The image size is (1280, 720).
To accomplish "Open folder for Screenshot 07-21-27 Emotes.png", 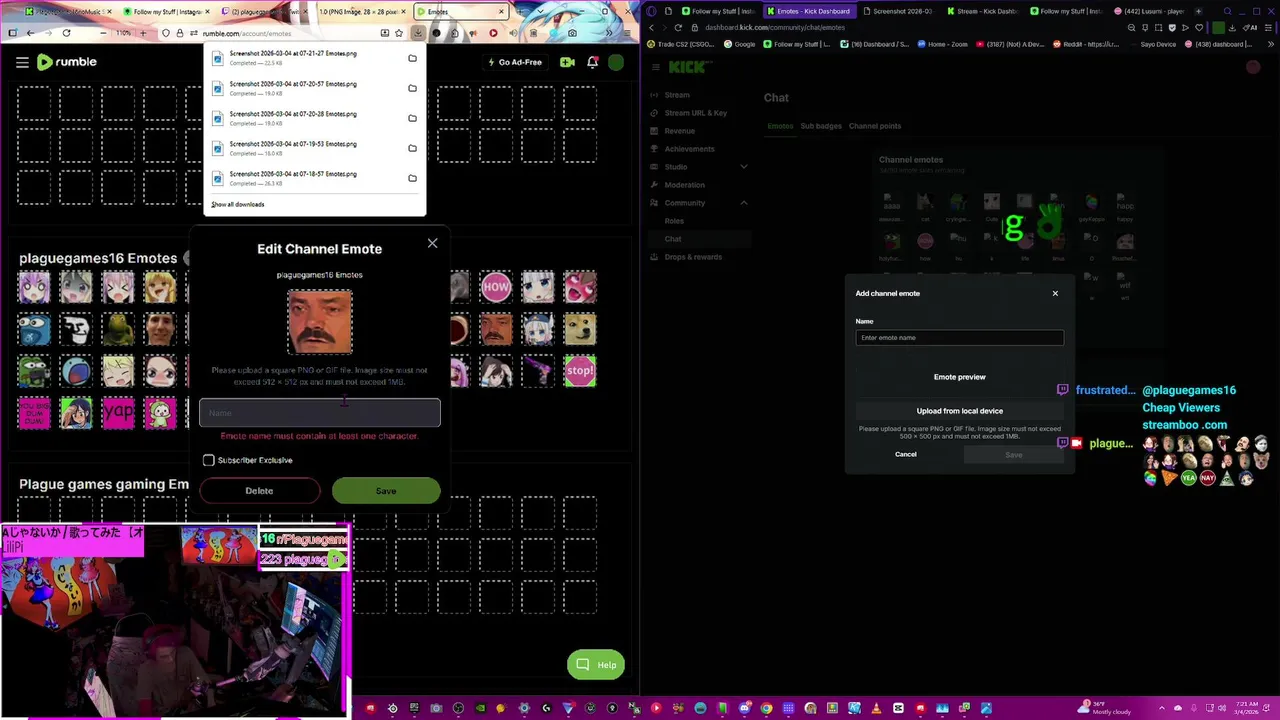I will (x=412, y=58).
